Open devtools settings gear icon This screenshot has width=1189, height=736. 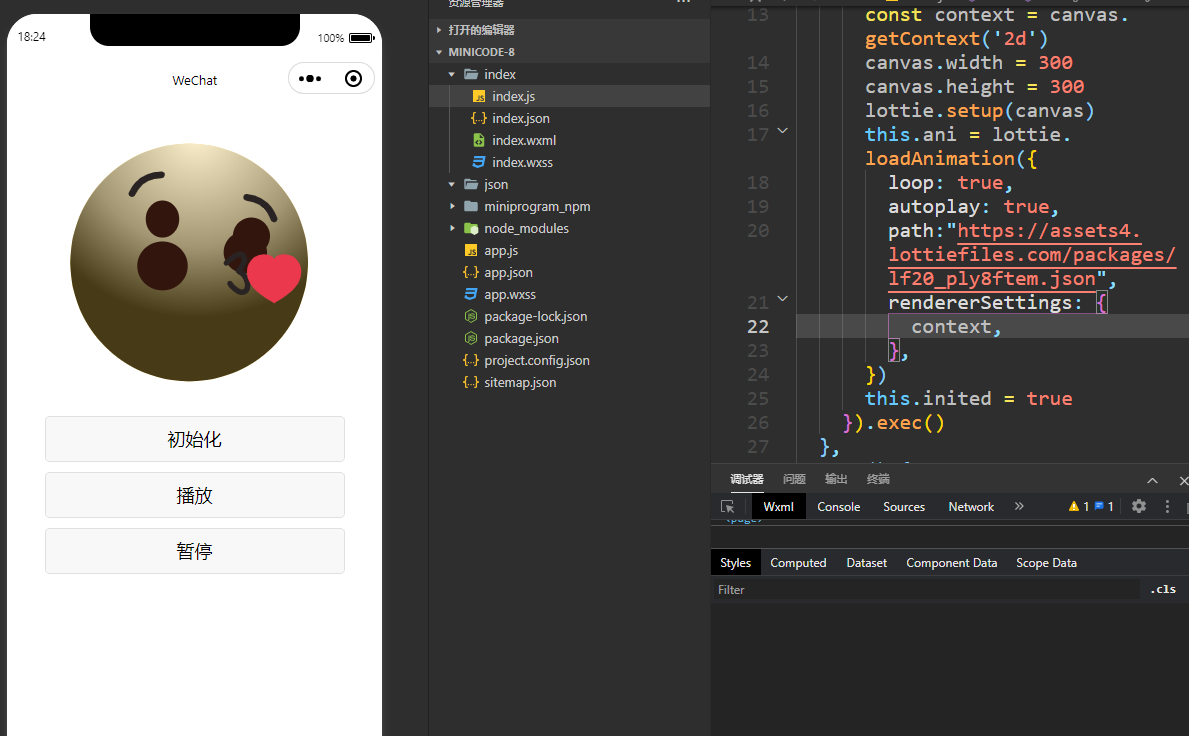(1139, 506)
